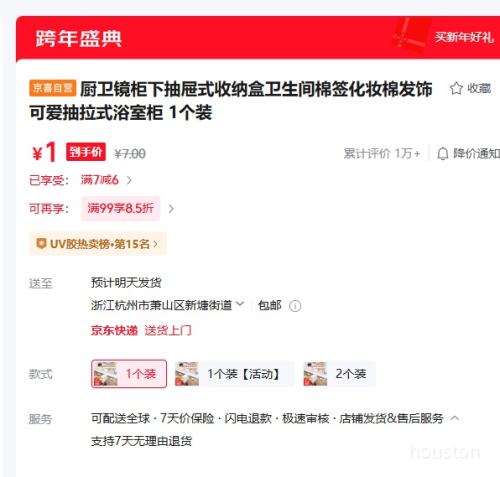Screen dimensions: 500x477
Task: Click the red gift box banner image
Action: (410, 35)
